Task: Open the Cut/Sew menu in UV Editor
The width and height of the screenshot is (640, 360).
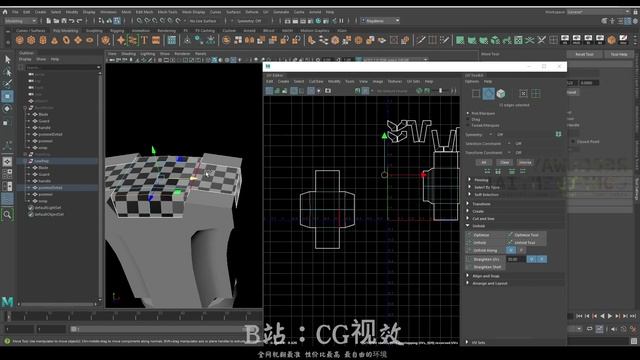Action: click(316, 81)
